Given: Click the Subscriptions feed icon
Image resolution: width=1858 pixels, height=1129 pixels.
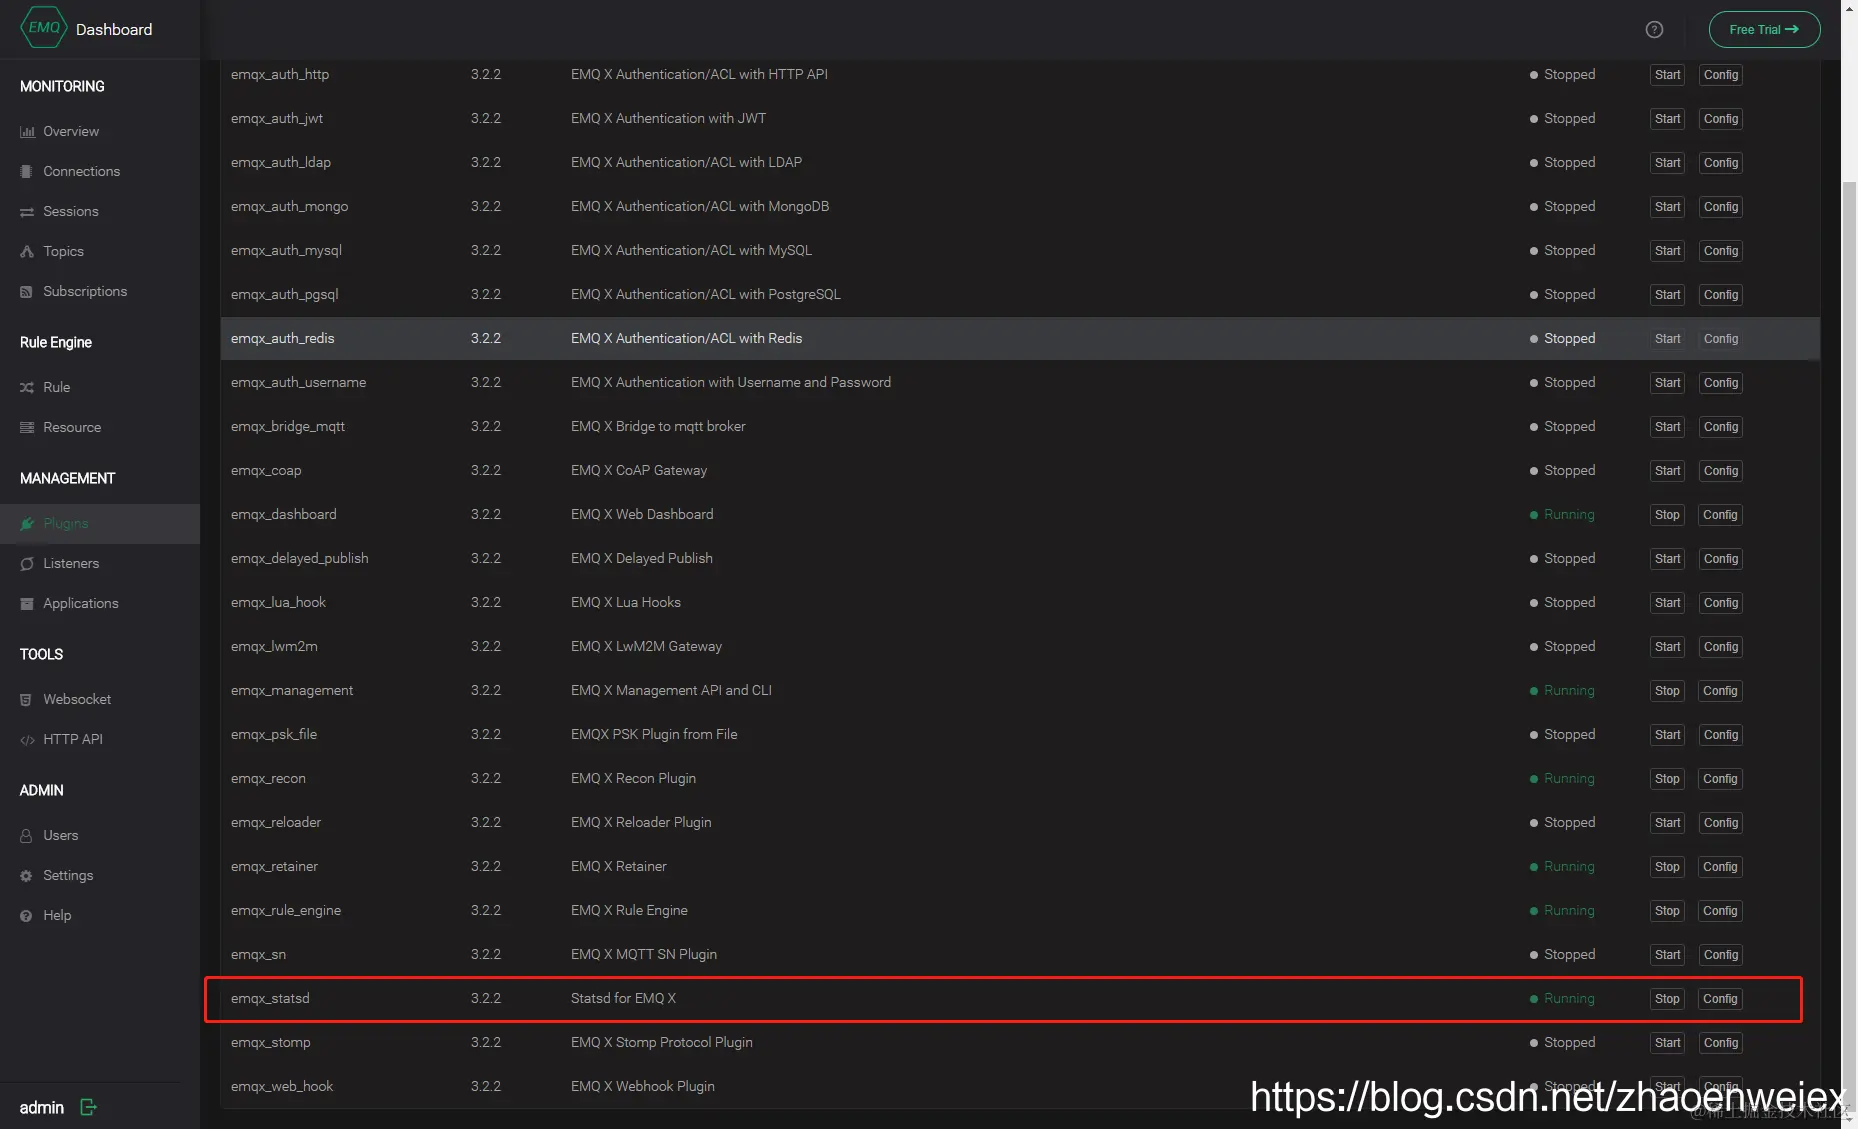Looking at the screenshot, I should coord(27,292).
